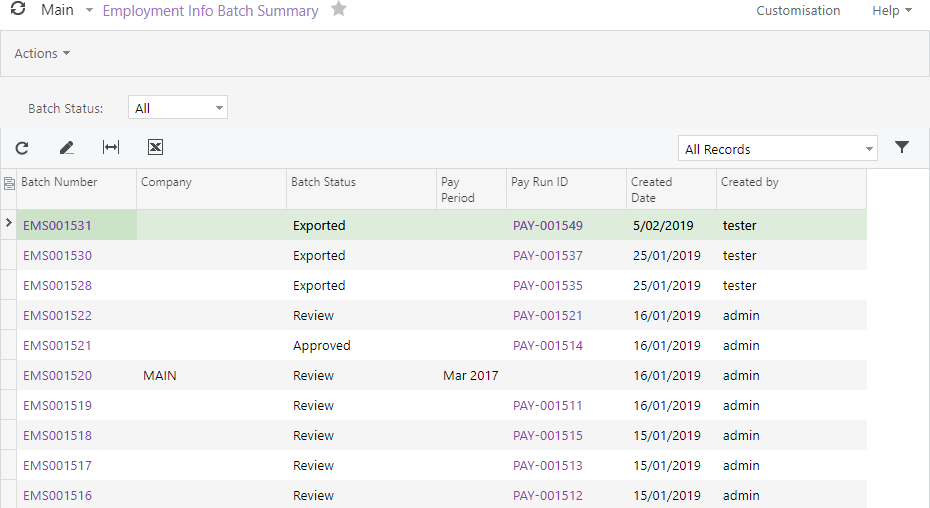Sort by Created Date column header
Screen dimensions: 930x508
click(651, 189)
